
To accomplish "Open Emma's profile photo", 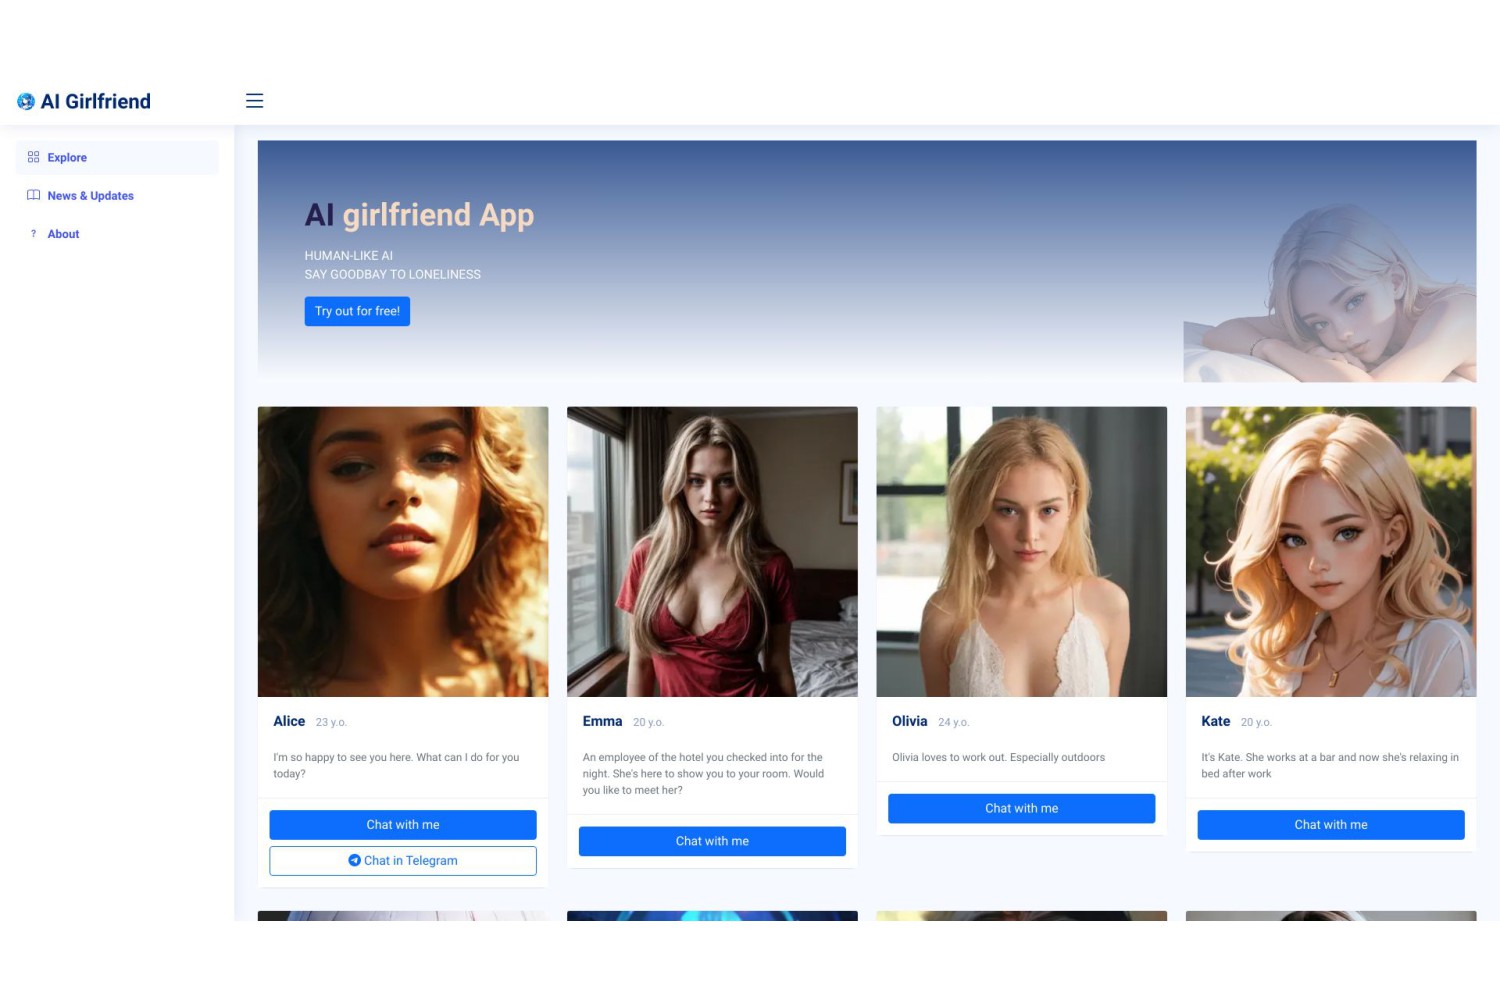I will [712, 552].
